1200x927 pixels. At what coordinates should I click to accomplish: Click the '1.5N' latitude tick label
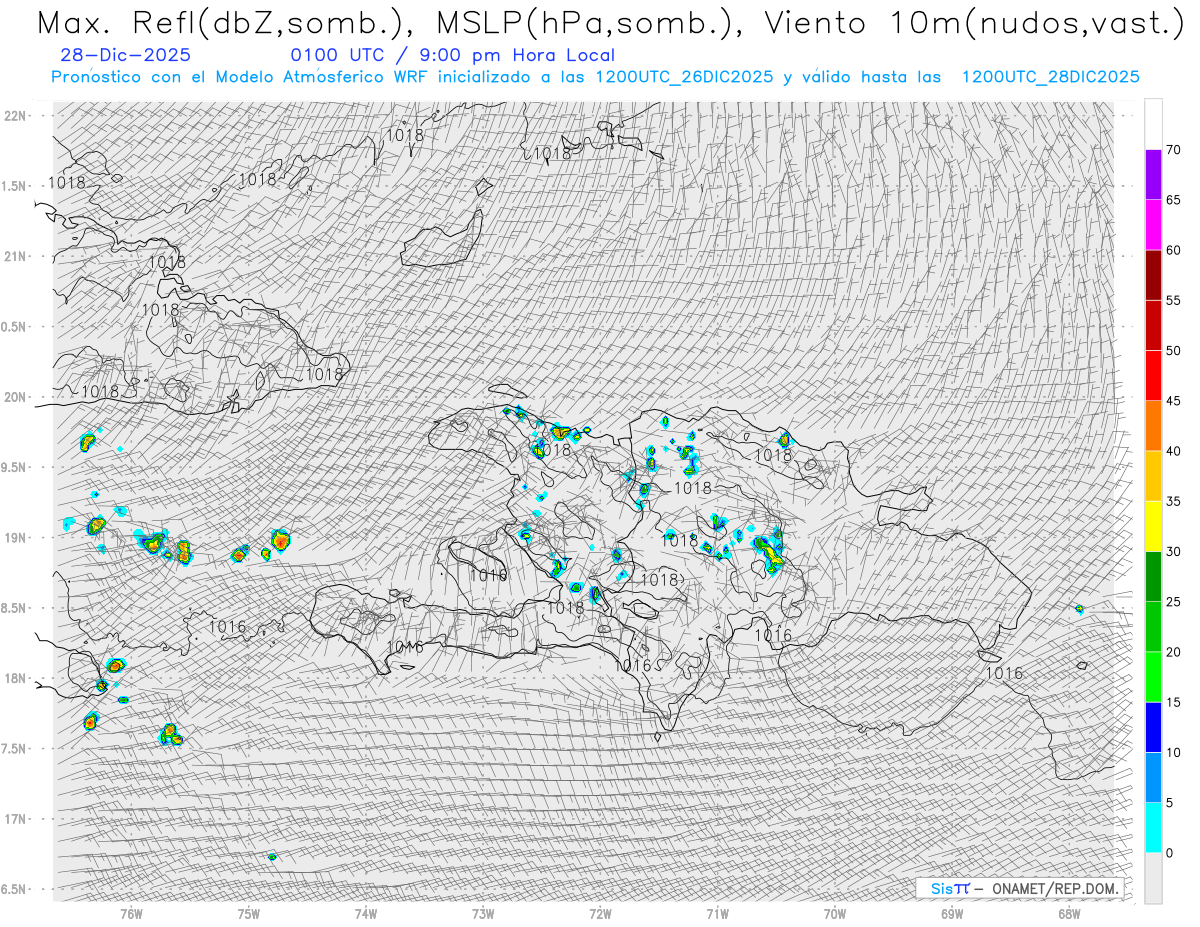(15, 186)
